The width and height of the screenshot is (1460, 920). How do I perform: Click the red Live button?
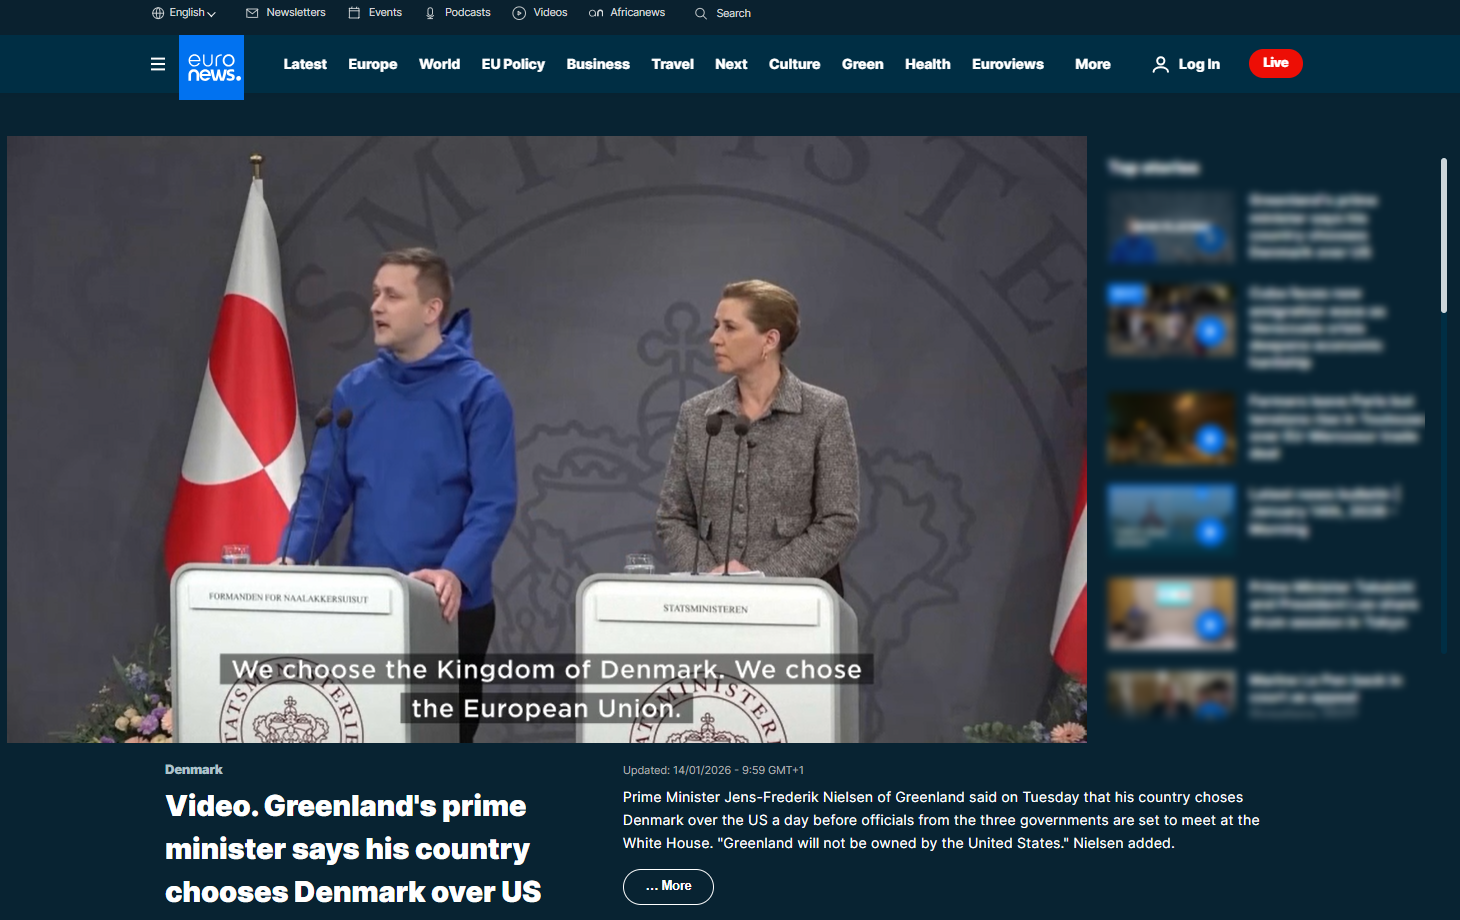1275,63
